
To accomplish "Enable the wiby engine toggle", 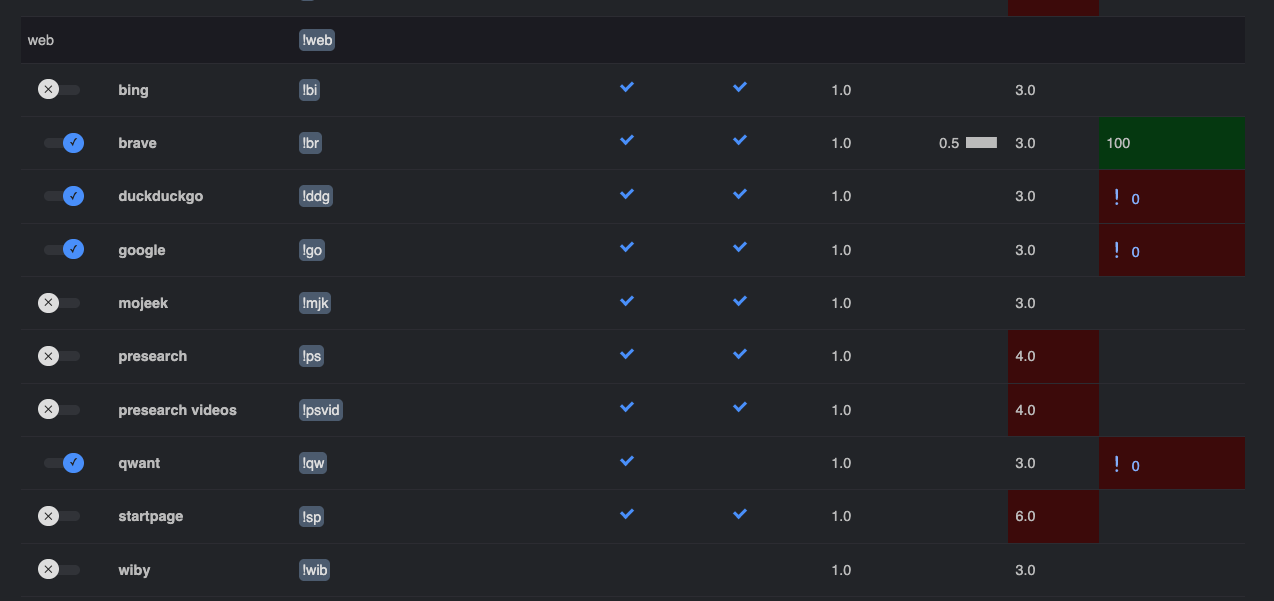I will coord(59,570).
